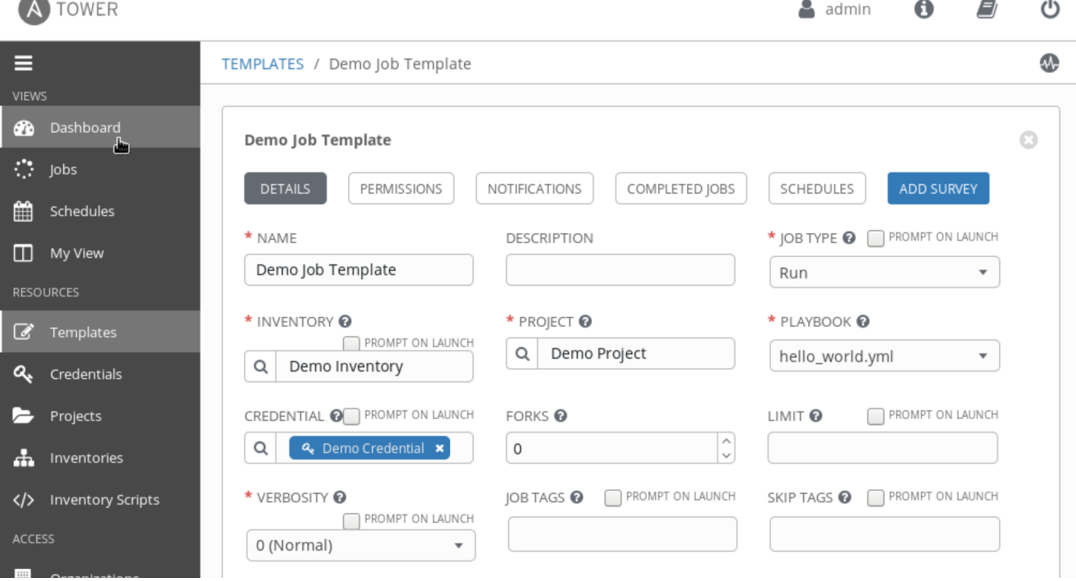Click the power logout icon

(1050, 9)
